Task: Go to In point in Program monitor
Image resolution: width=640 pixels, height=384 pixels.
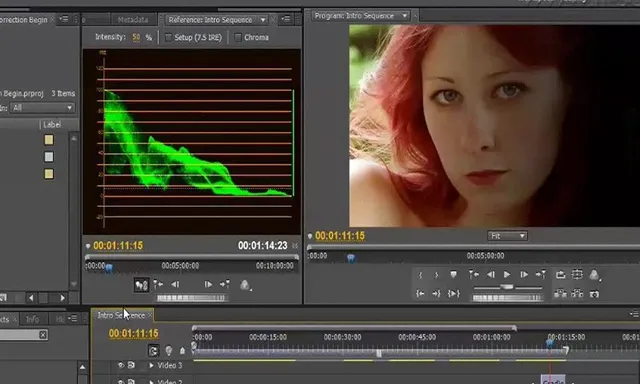Action: click(x=473, y=275)
